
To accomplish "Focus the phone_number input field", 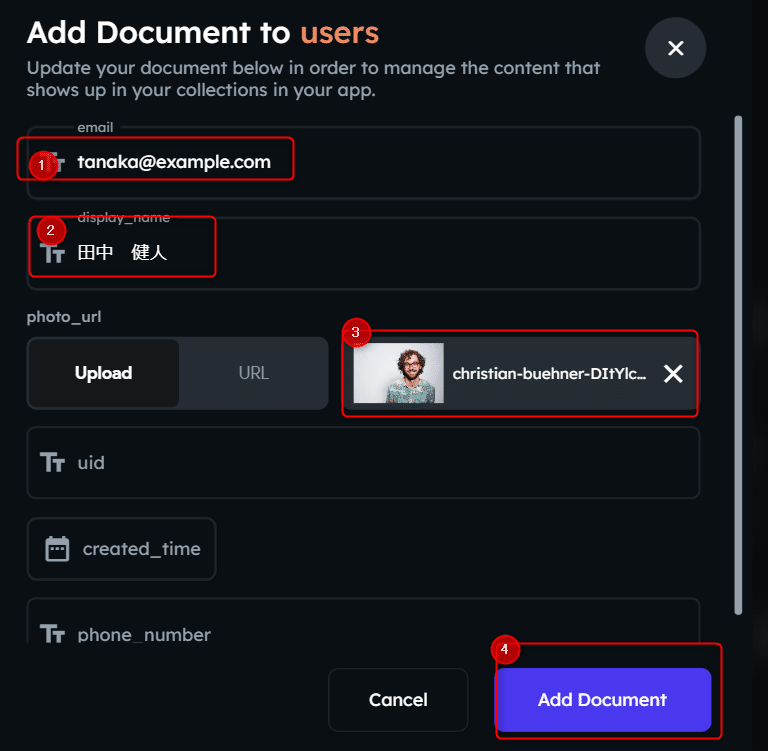I will [363, 621].
